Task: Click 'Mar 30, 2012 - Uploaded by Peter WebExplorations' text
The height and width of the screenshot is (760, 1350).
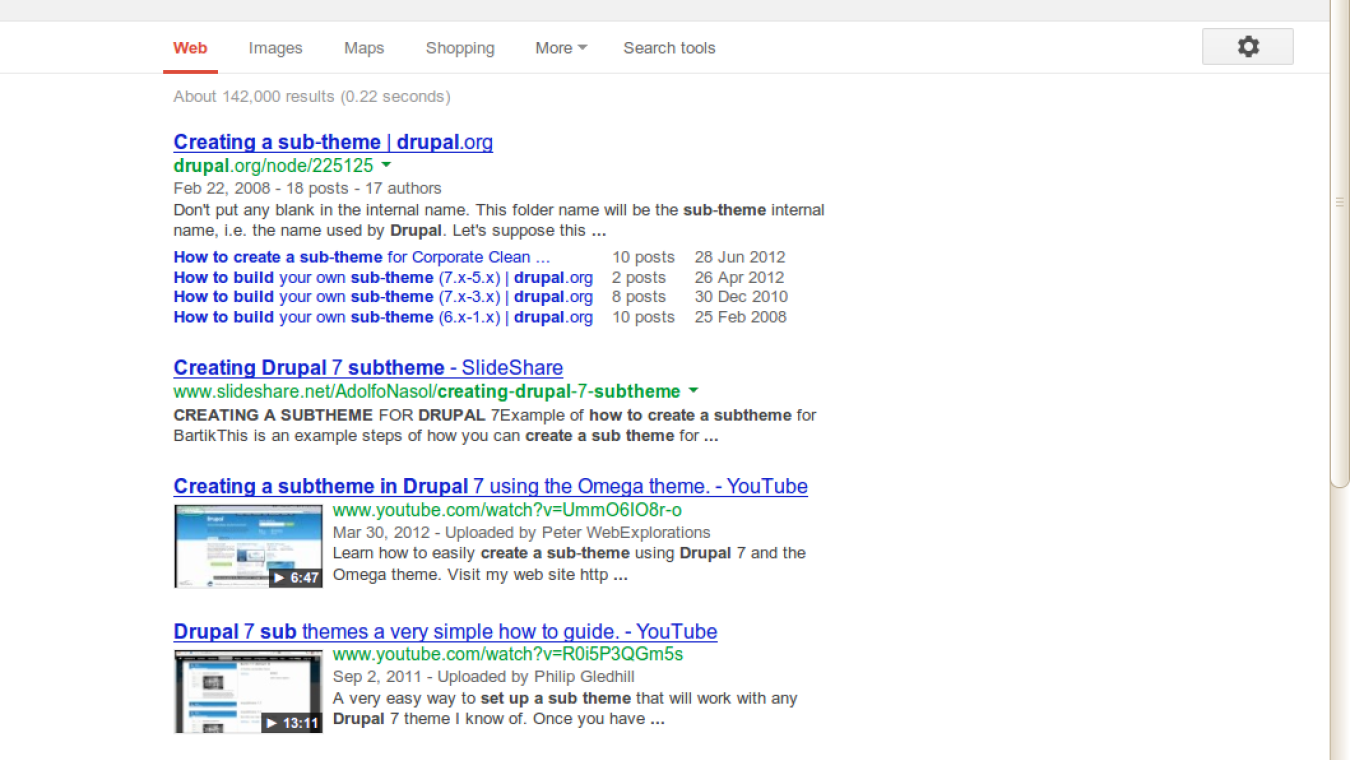Action: coord(522,533)
